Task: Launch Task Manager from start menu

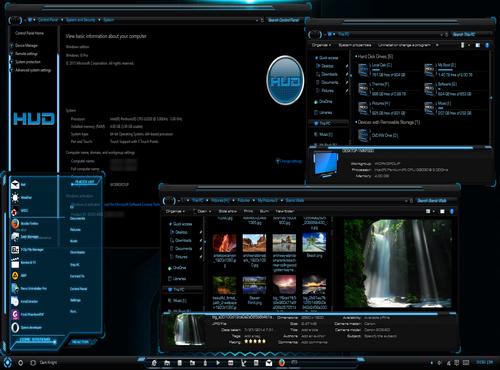Action: [25, 237]
